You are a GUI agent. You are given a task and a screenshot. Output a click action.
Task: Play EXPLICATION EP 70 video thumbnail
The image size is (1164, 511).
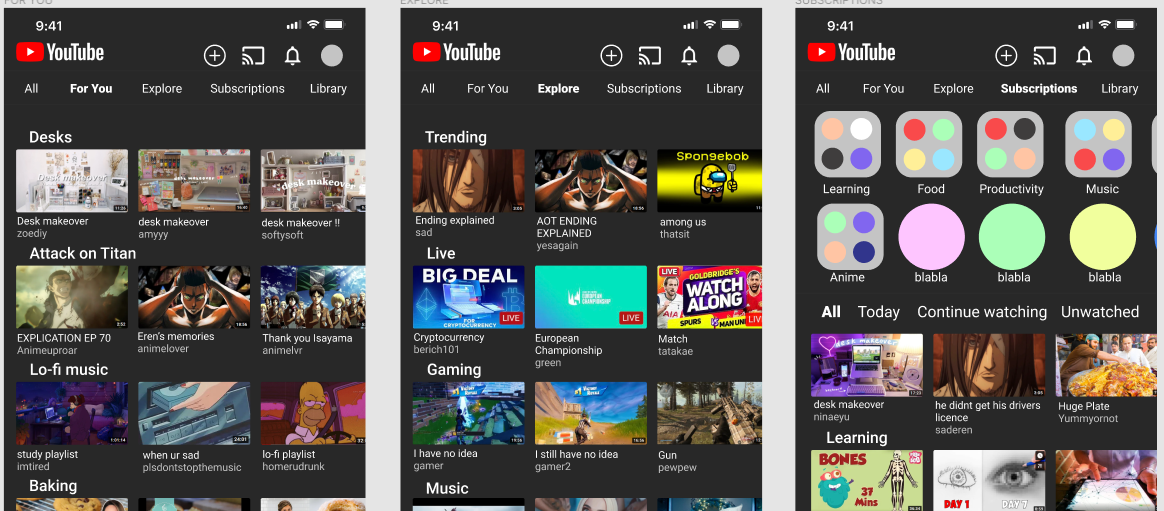tap(72, 297)
